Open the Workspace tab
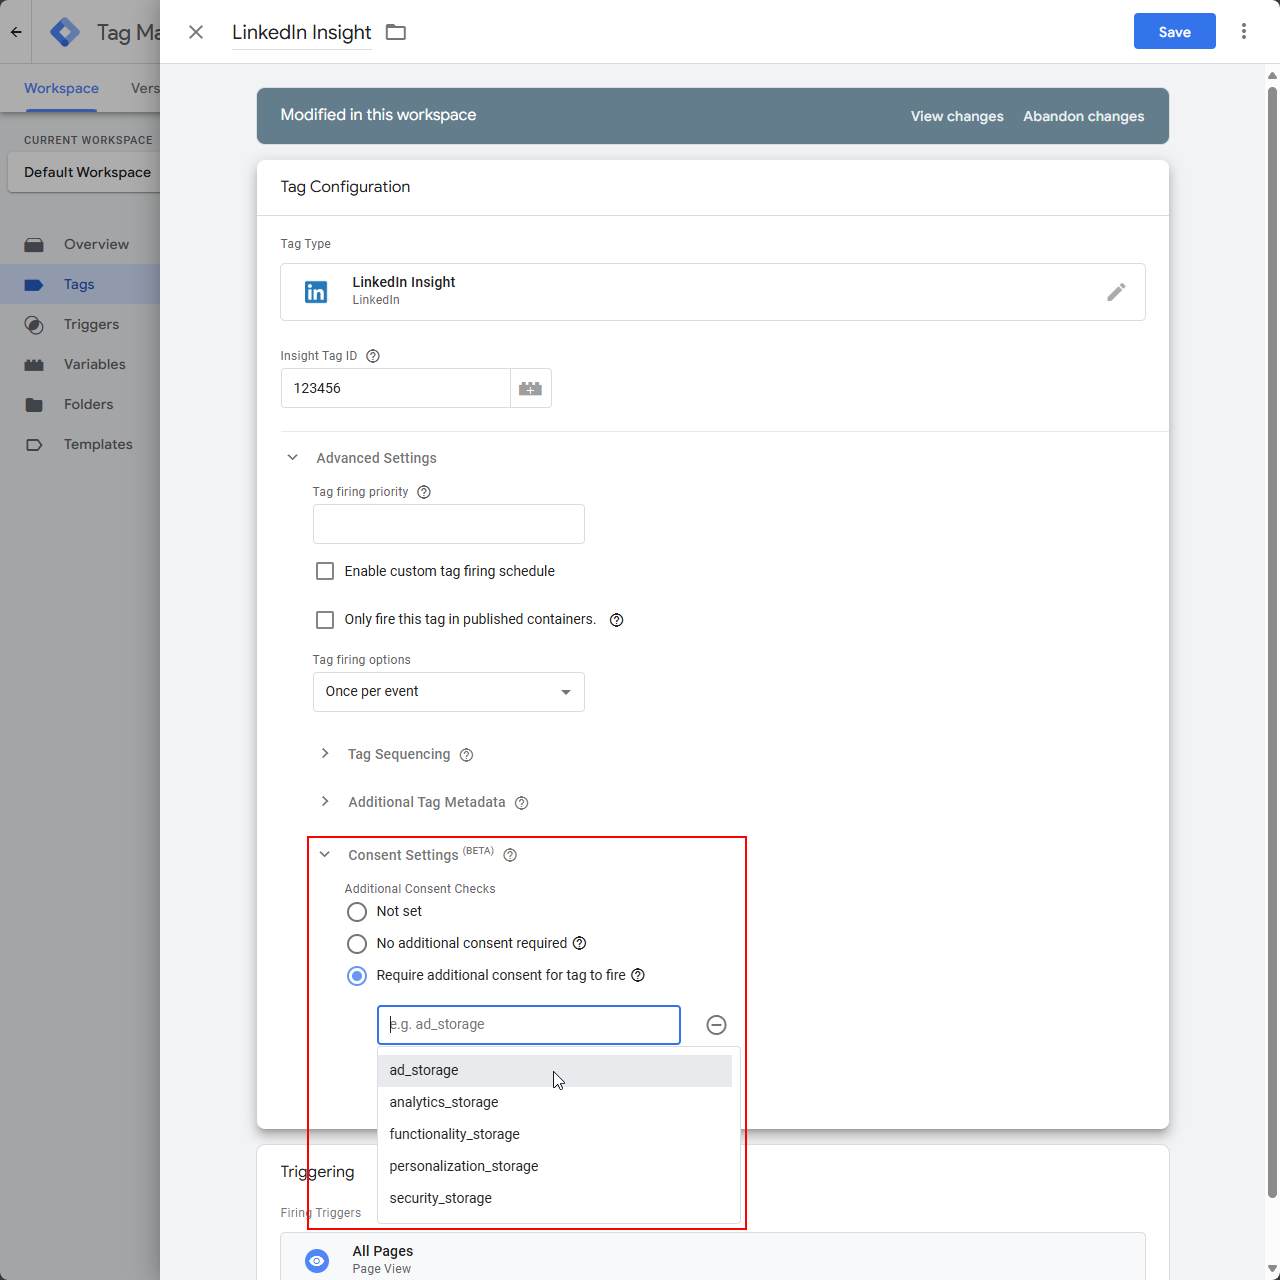The width and height of the screenshot is (1280, 1280). point(61,88)
